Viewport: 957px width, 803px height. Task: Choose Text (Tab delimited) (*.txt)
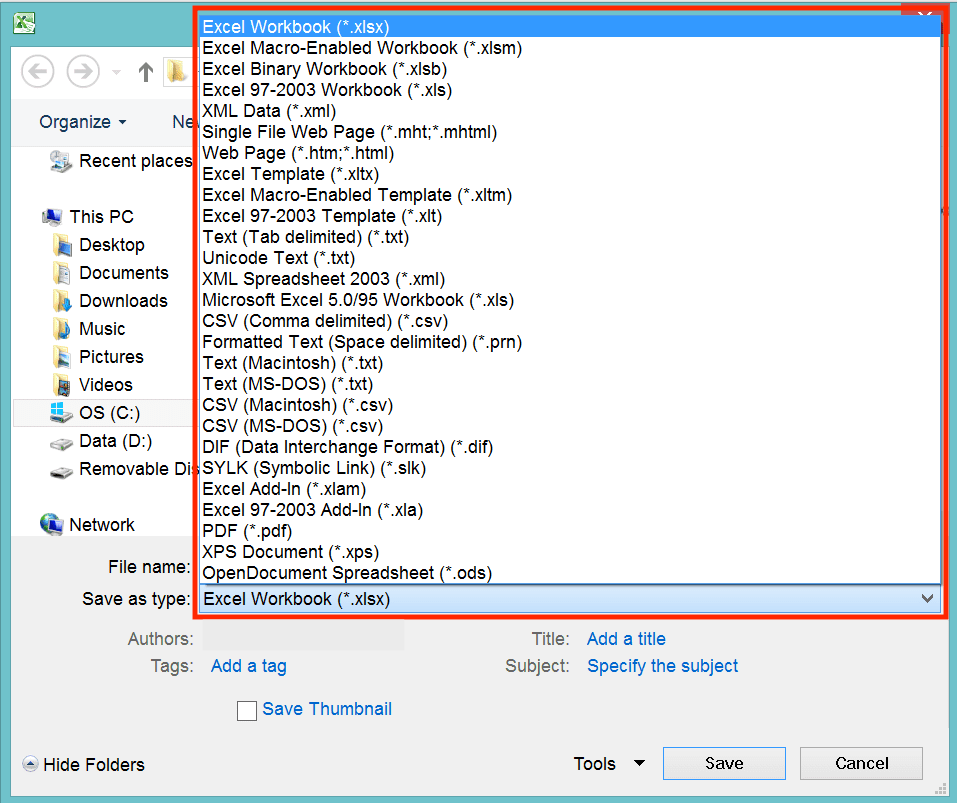pyautogui.click(x=570, y=237)
